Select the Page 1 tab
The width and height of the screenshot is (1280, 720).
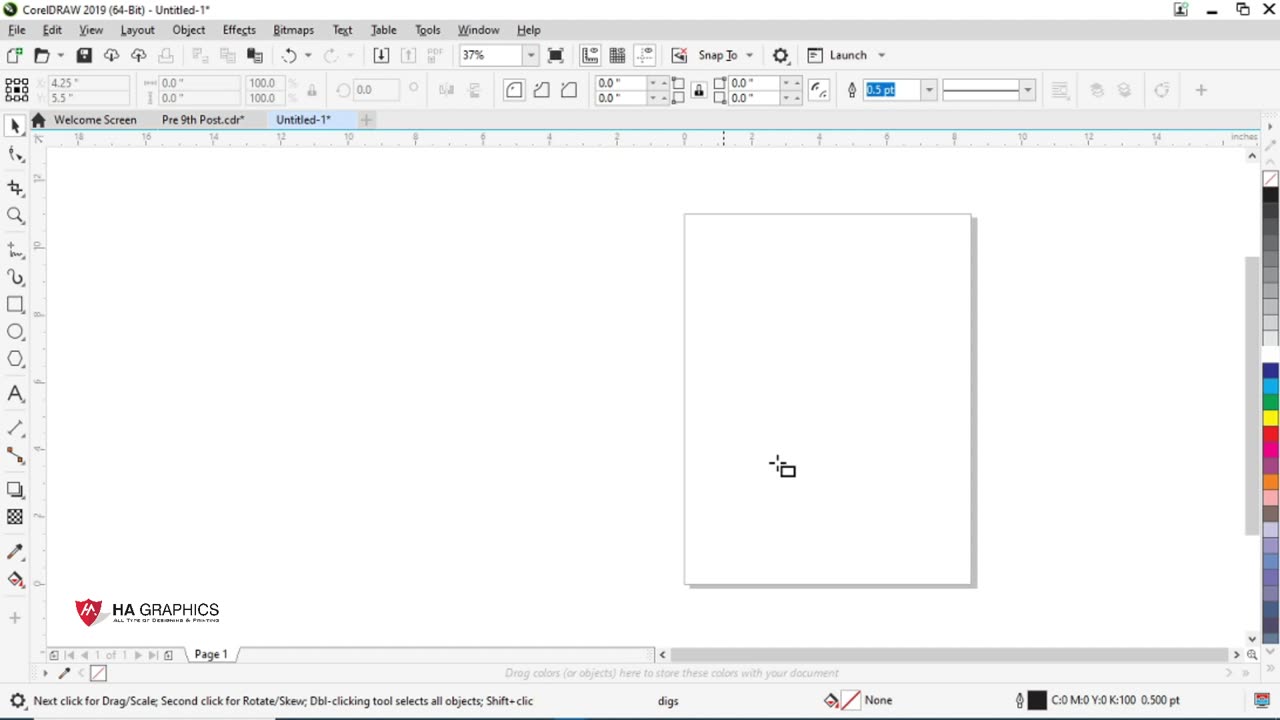(x=211, y=654)
